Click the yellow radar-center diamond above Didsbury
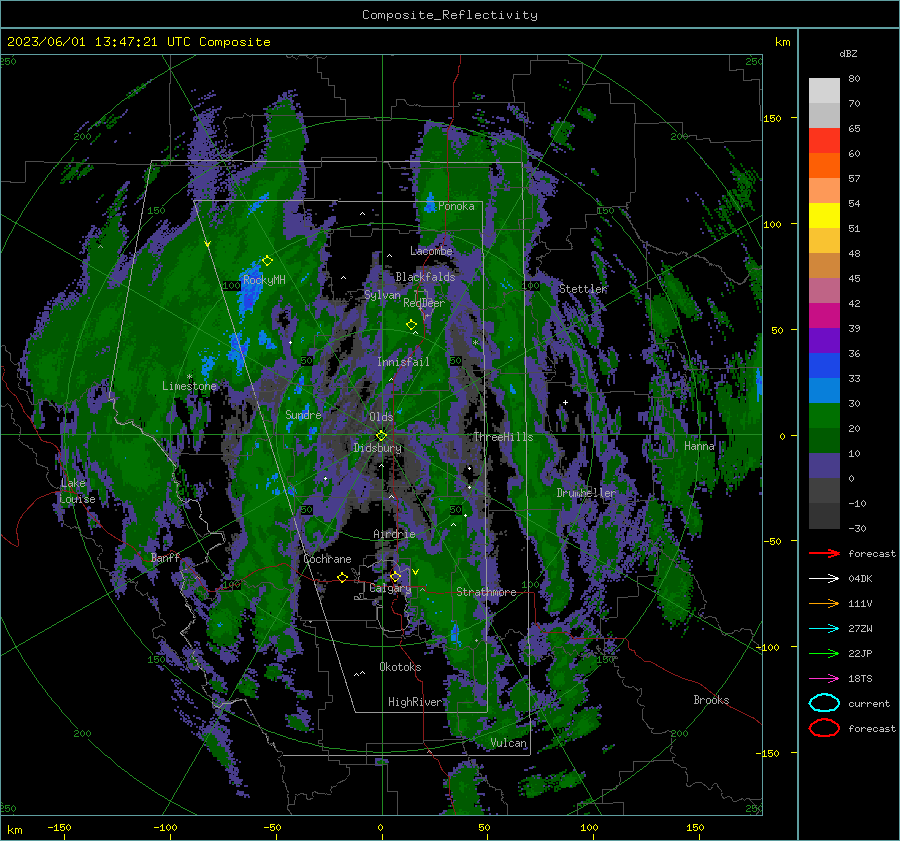The height and width of the screenshot is (841, 900). (381, 436)
